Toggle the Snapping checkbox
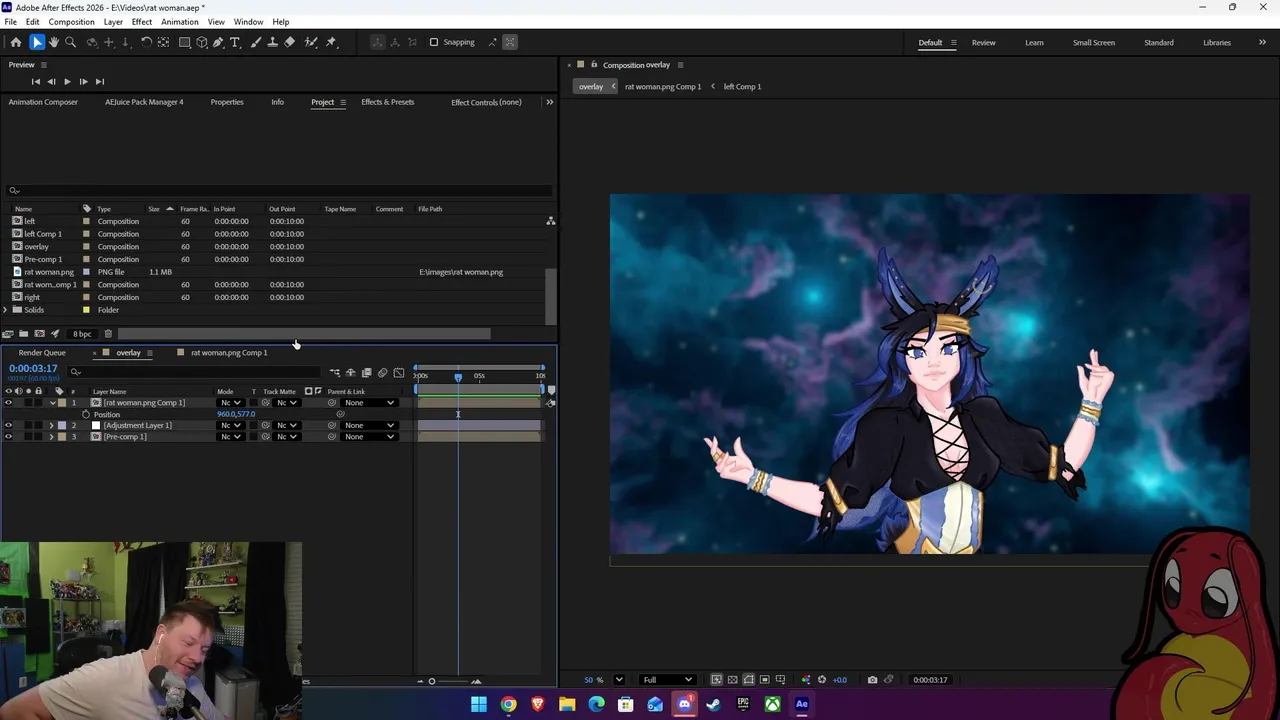 434,42
